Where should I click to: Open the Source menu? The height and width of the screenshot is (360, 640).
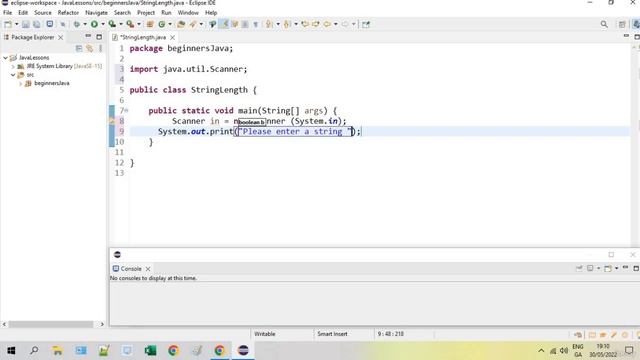(43, 13)
